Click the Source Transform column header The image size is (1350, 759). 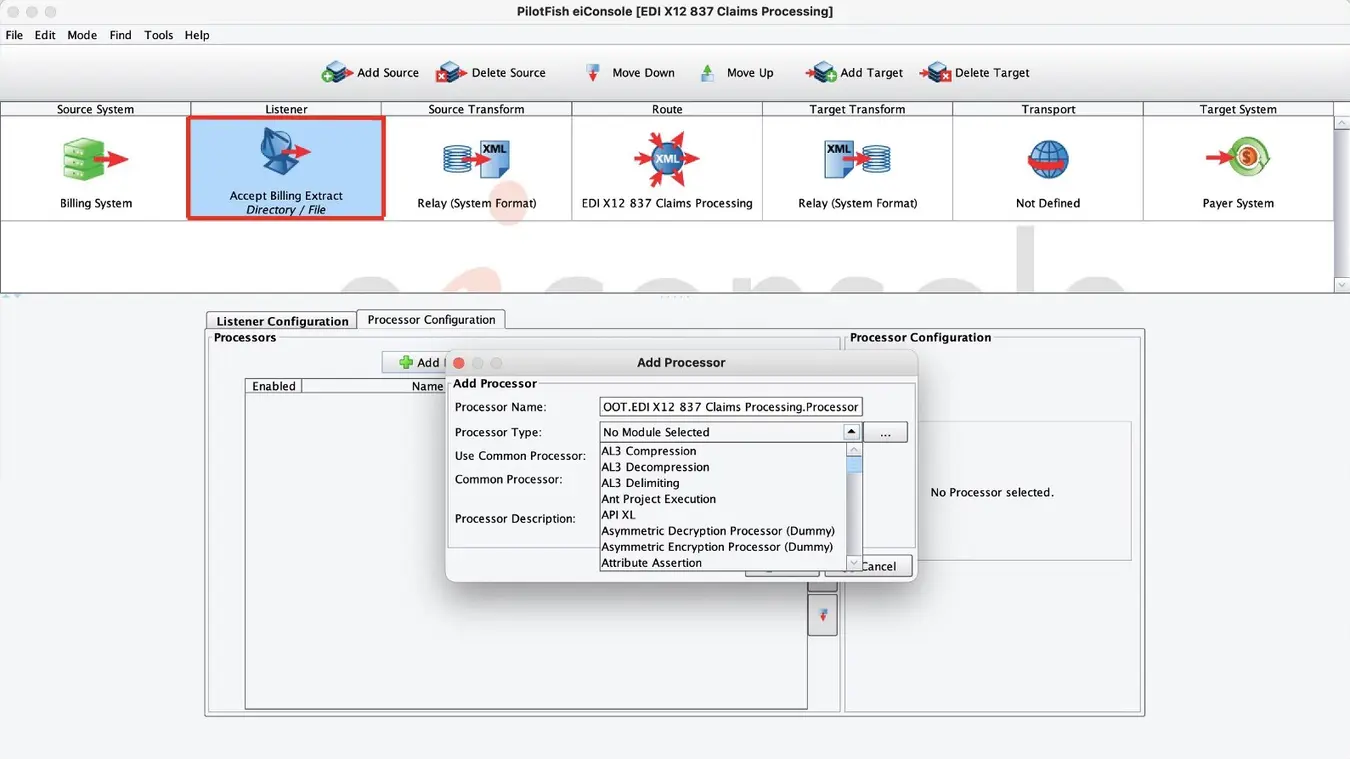(476, 109)
